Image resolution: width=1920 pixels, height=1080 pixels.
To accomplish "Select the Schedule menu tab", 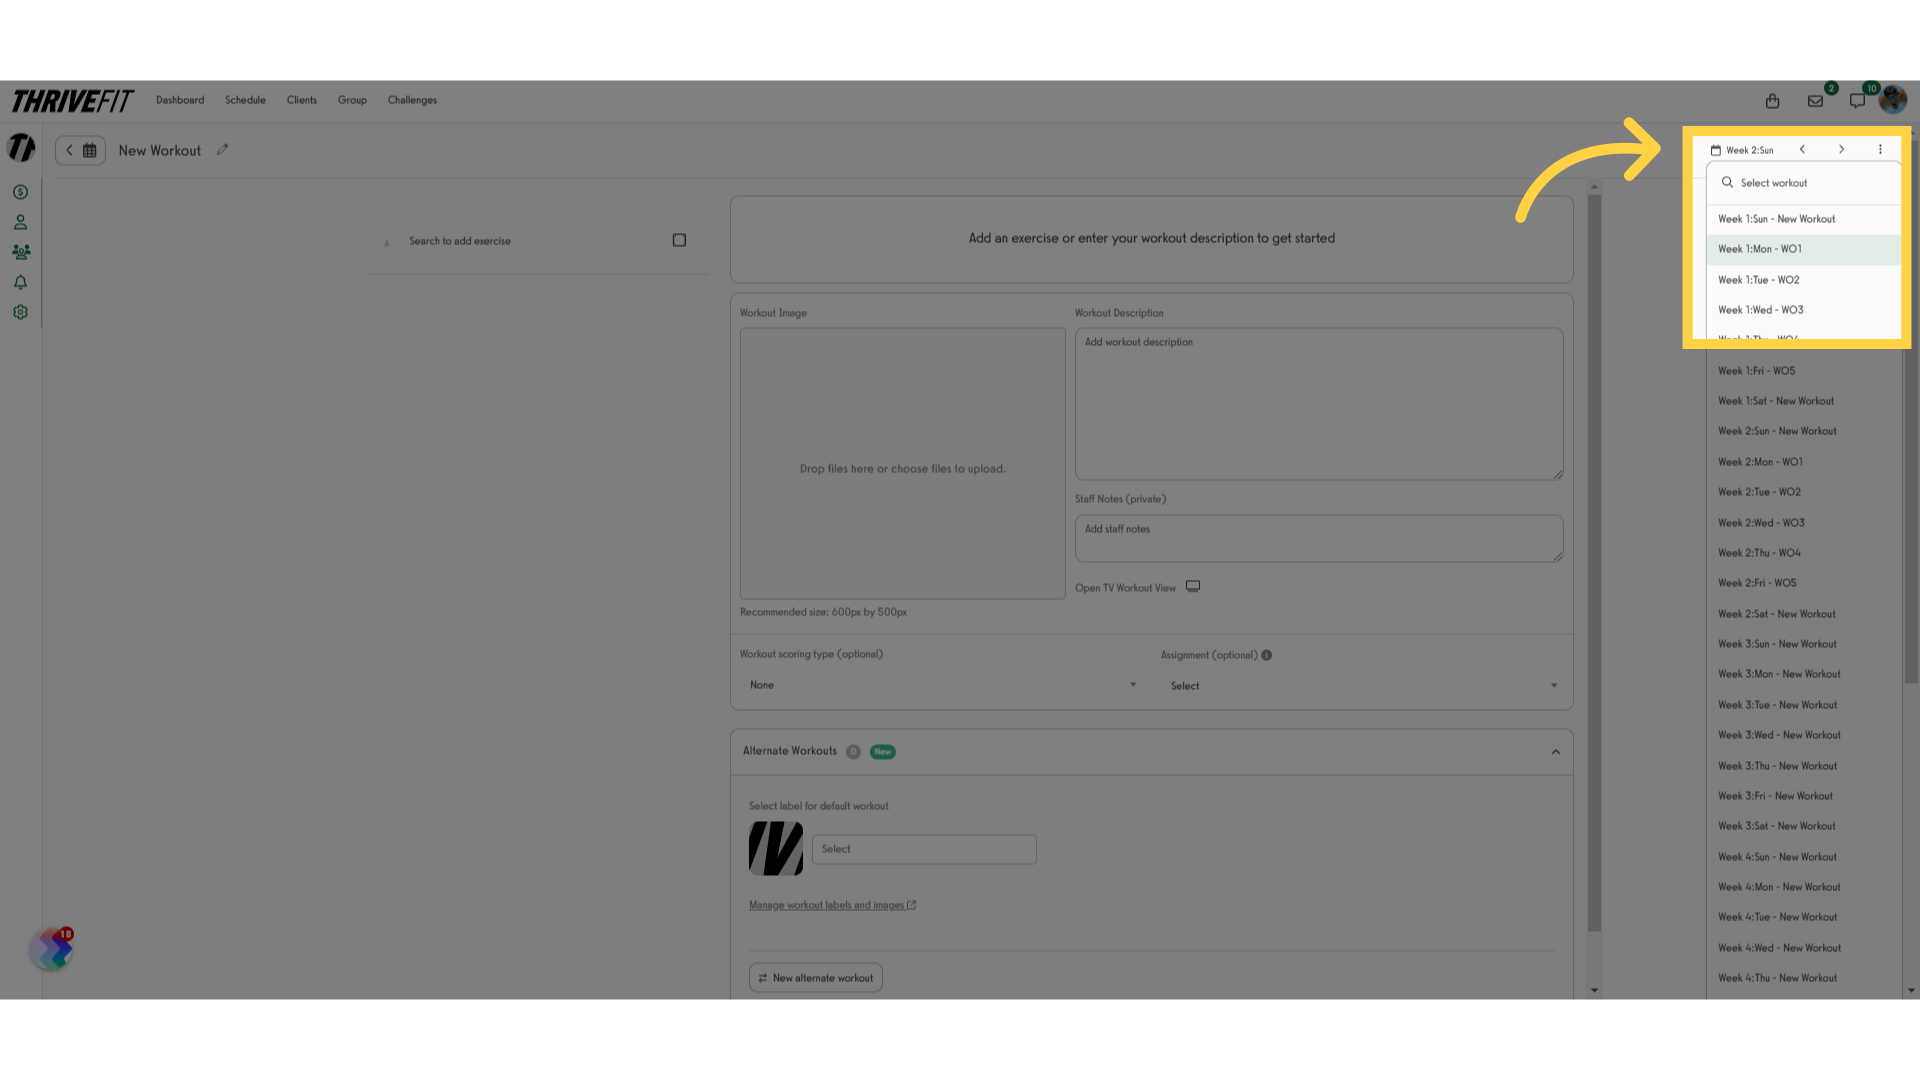I will (x=245, y=100).
